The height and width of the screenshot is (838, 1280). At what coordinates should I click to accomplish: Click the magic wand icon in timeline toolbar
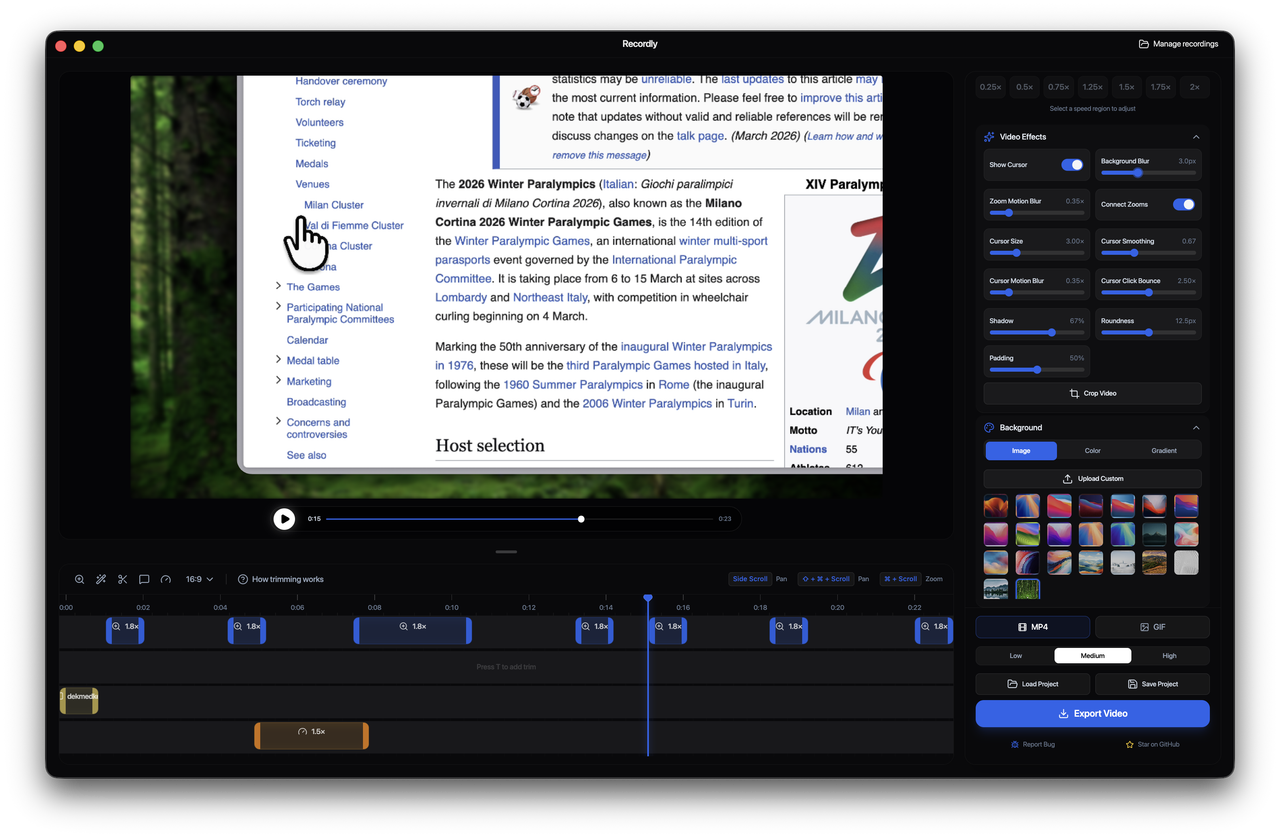click(101, 579)
